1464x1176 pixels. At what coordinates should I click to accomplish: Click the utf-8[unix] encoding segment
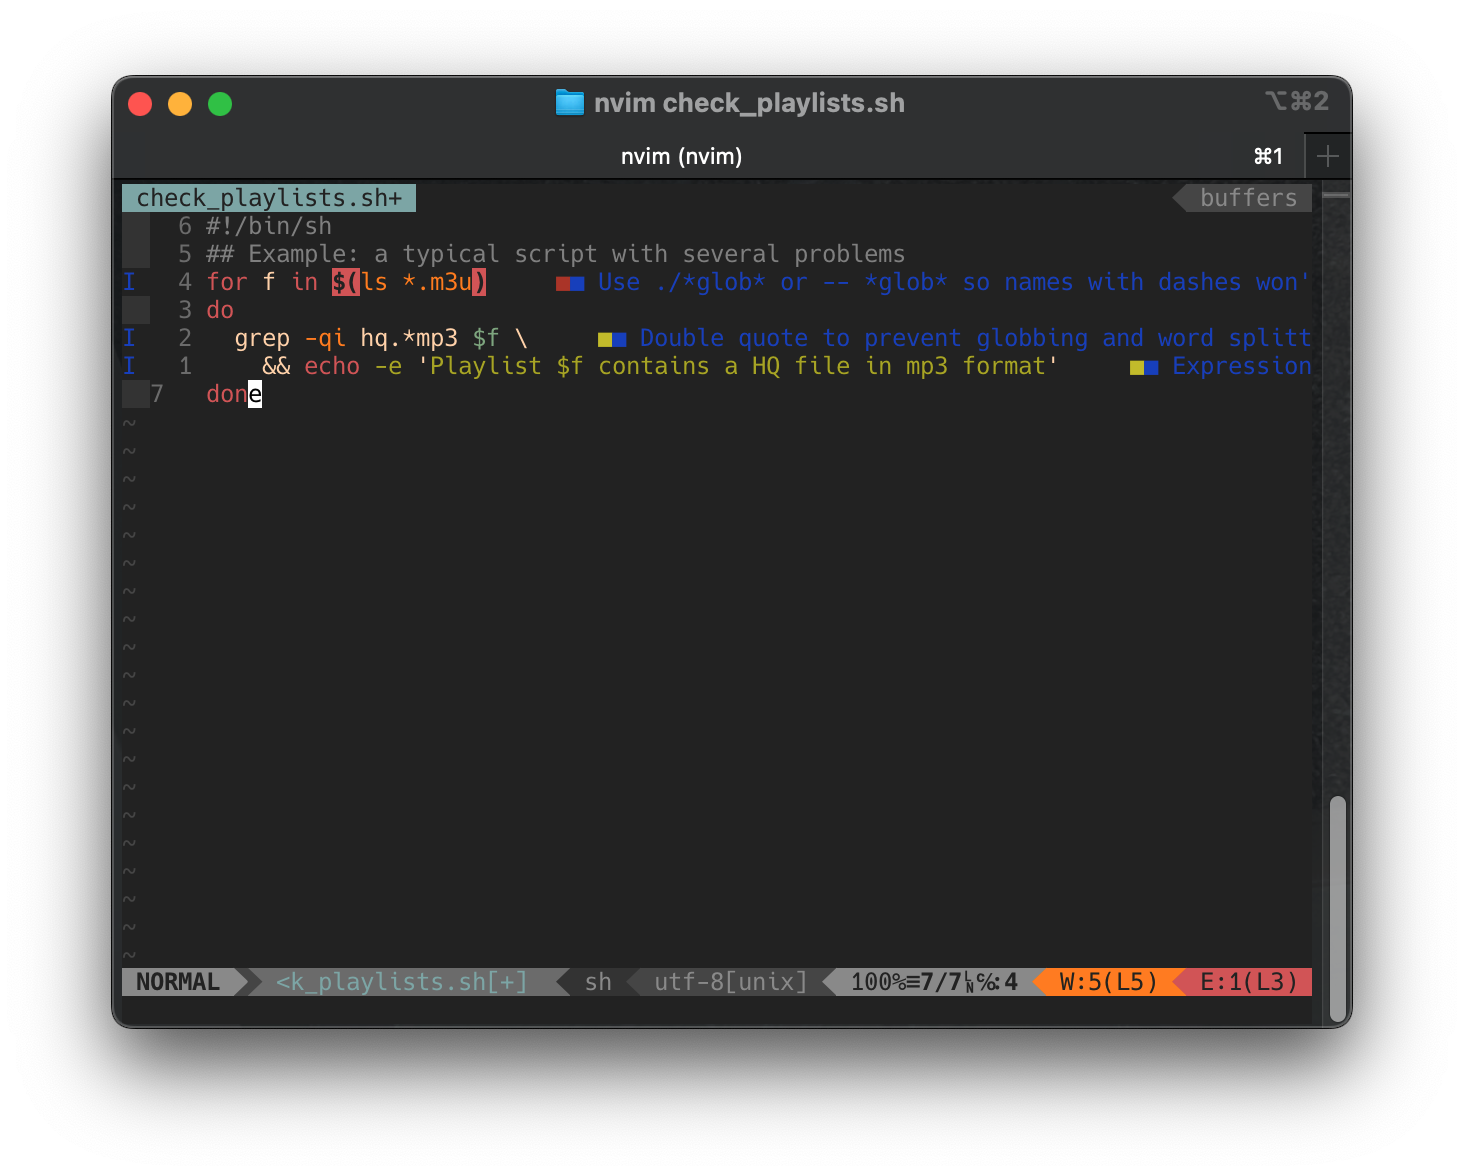coord(731,981)
